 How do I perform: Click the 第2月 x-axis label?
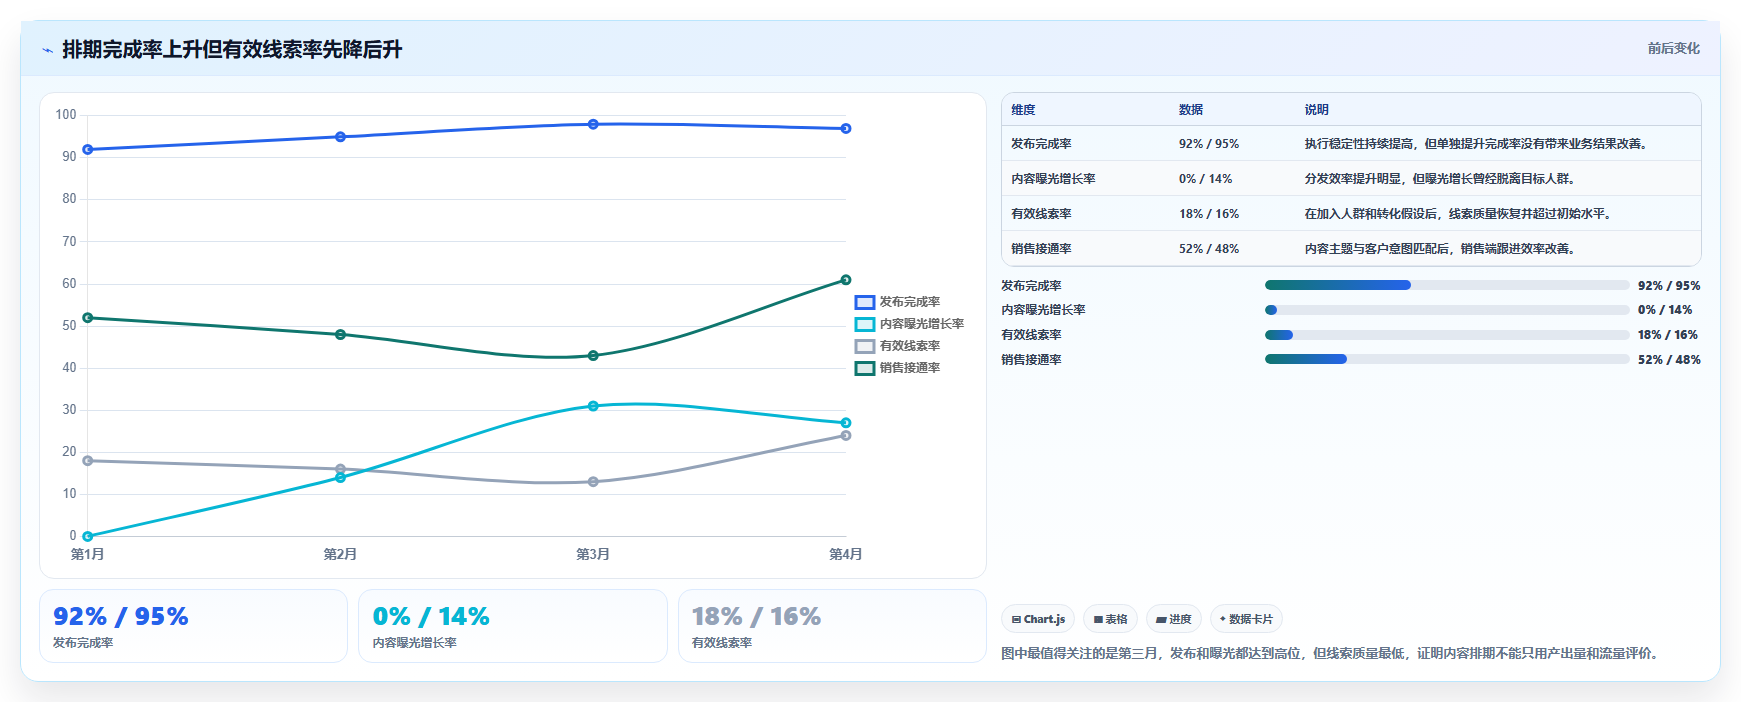point(340,554)
